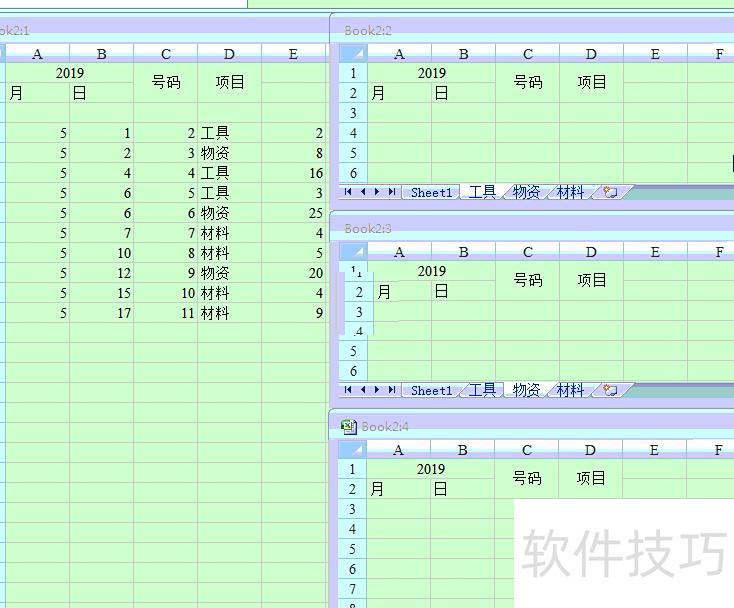Viewport: 734px width, 608px height.
Task: Click 月 cell in Book2:4
Action: (398, 489)
